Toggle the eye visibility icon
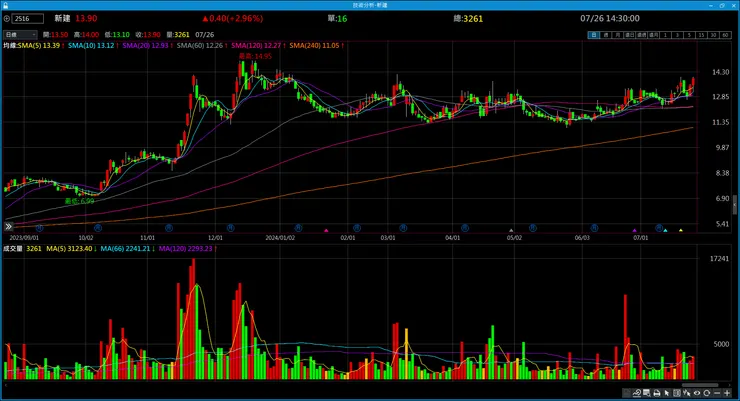Viewport: 740px width, 401px height. tap(697, 393)
